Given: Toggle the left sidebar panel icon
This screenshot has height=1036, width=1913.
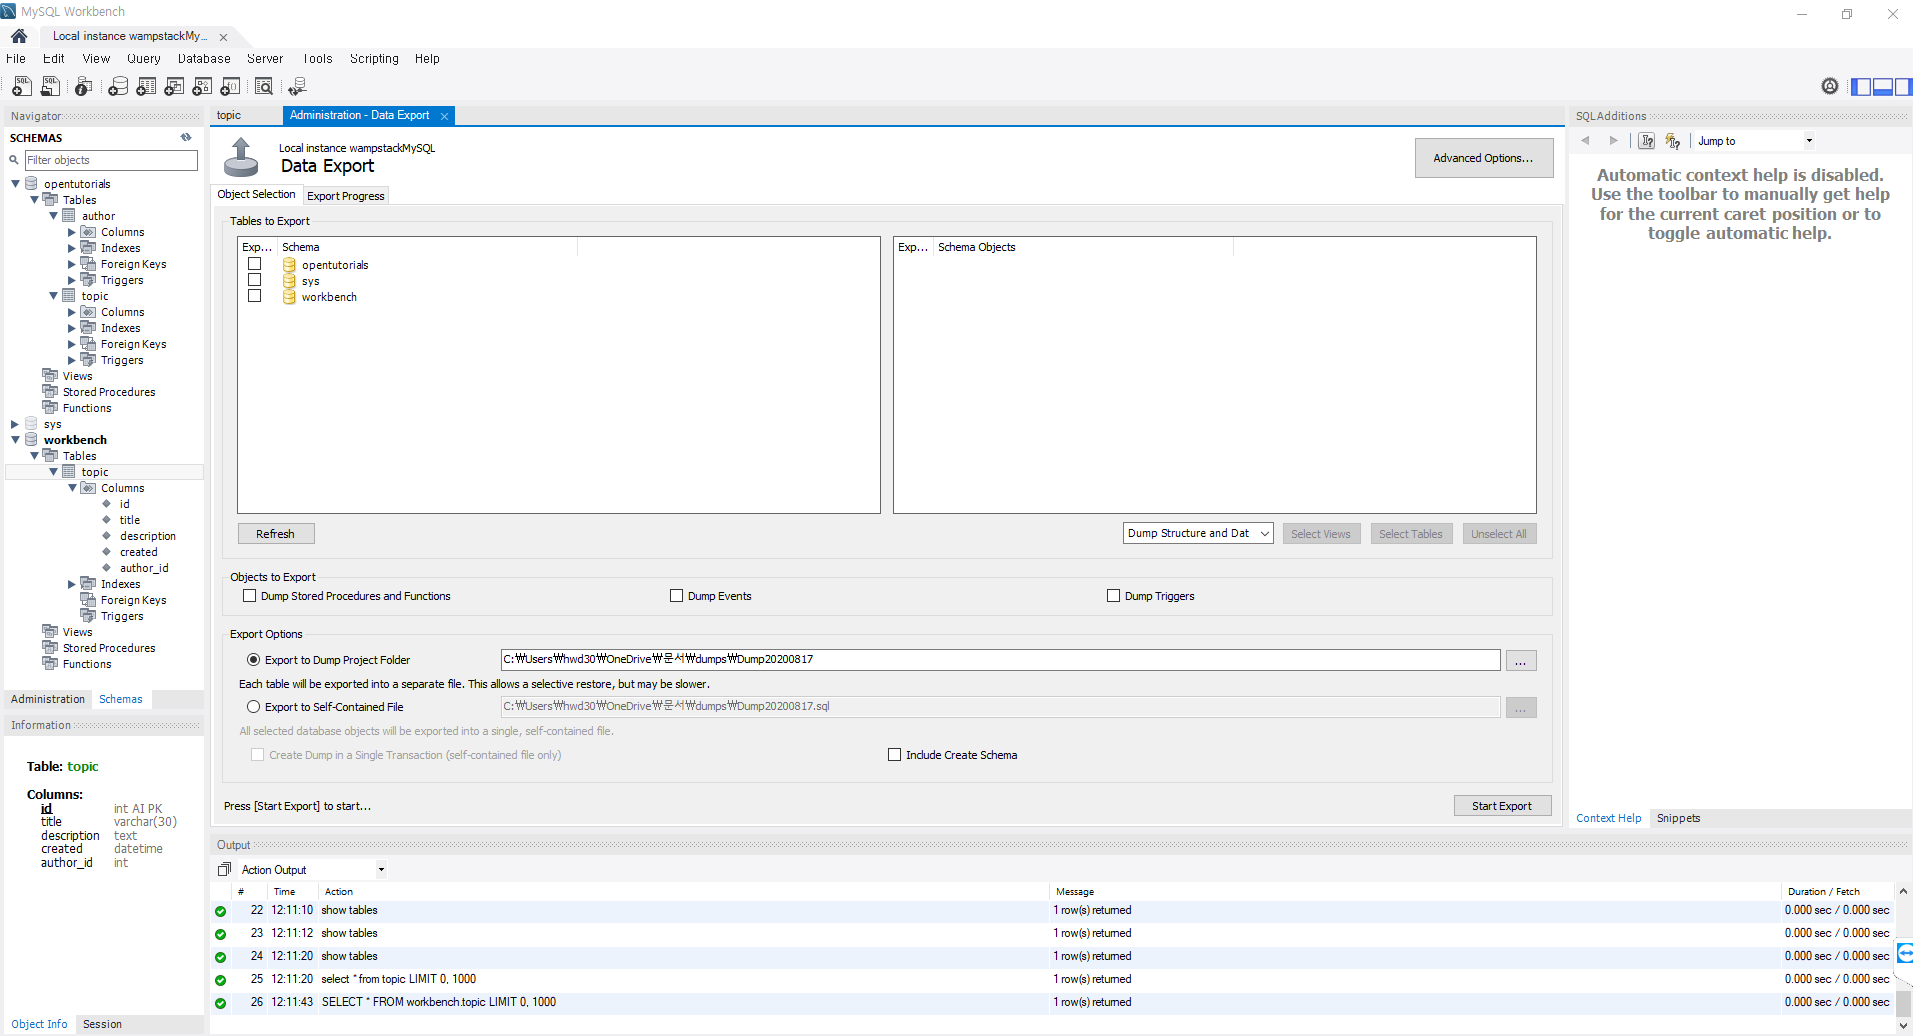Looking at the screenshot, I should (x=1861, y=87).
